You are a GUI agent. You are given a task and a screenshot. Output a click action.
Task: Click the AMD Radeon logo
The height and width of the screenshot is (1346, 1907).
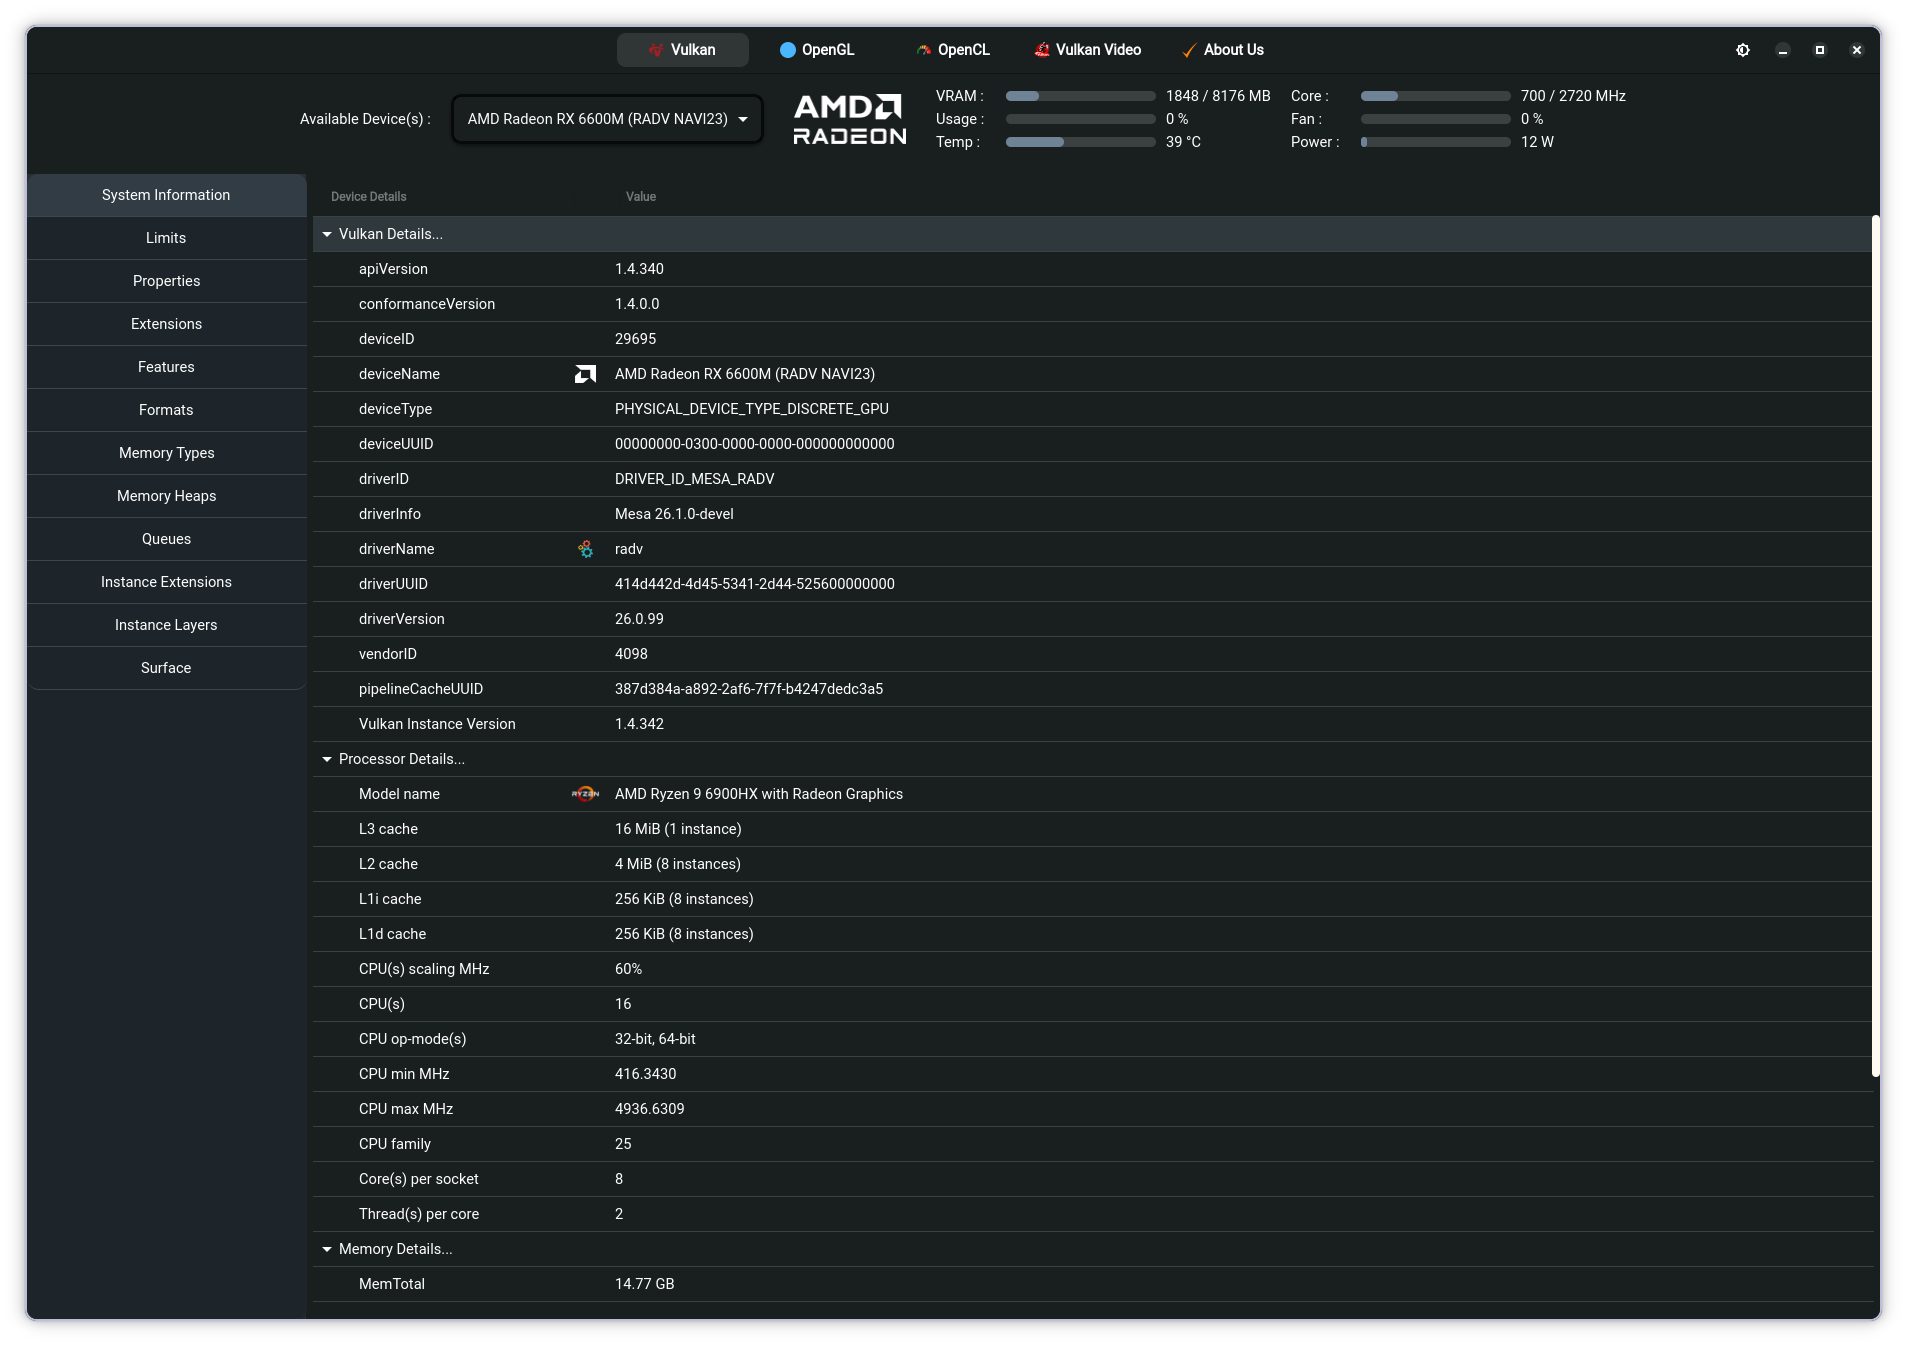tap(850, 119)
